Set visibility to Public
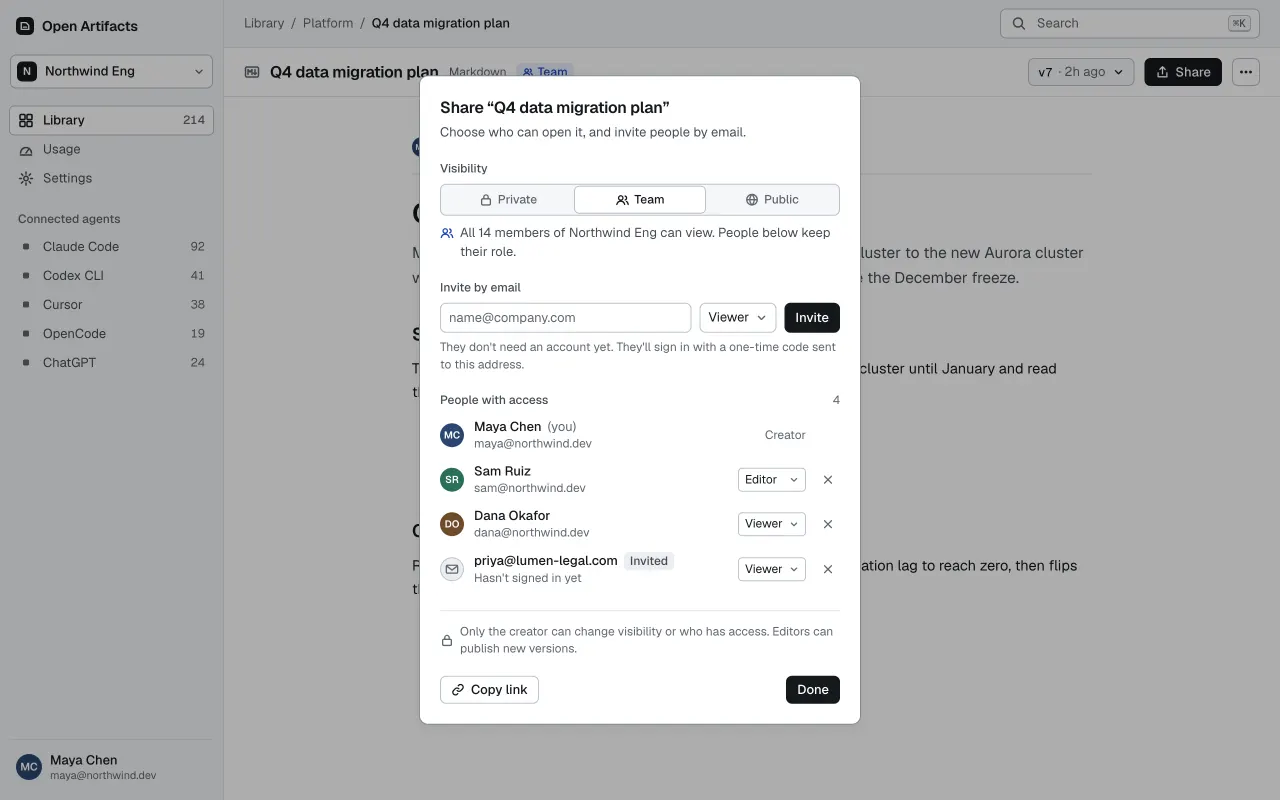 [772, 200]
